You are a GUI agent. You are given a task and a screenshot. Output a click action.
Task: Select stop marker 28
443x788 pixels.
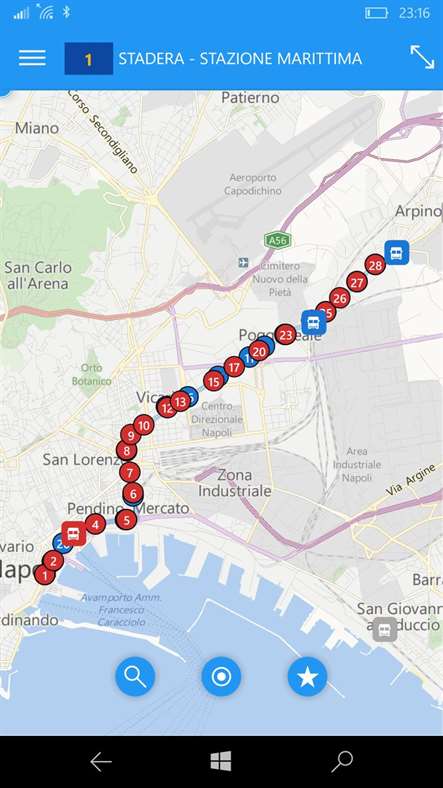pos(375,265)
